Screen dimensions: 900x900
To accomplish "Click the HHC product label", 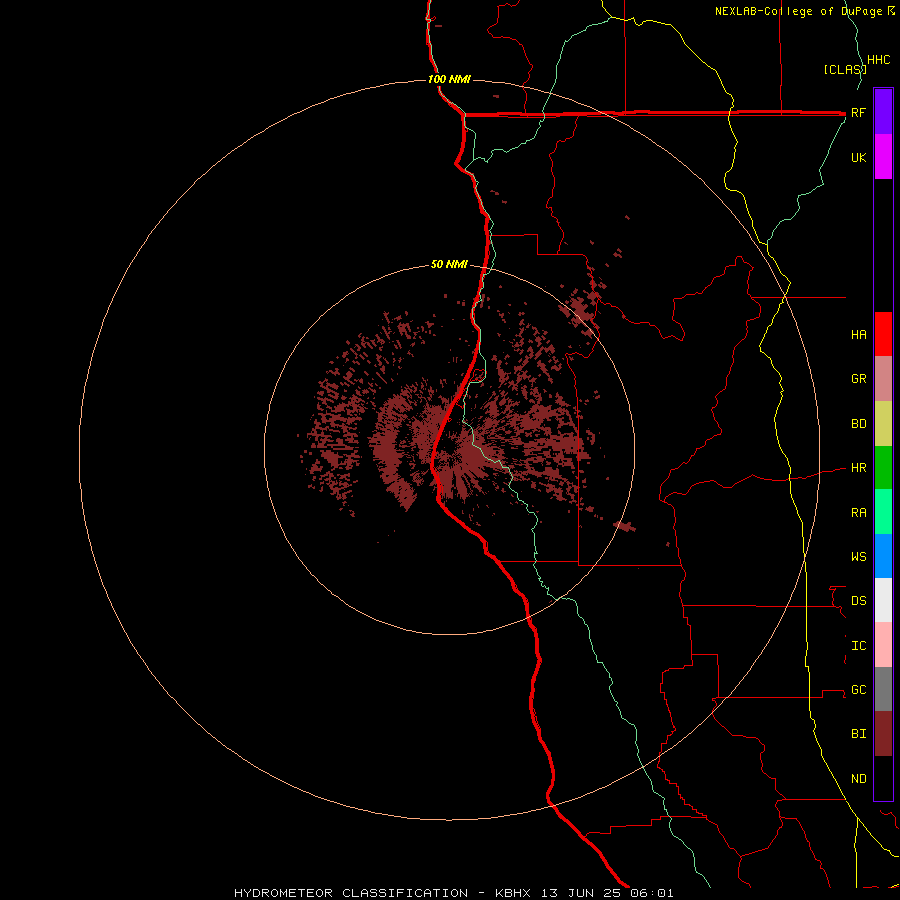I will click(879, 60).
